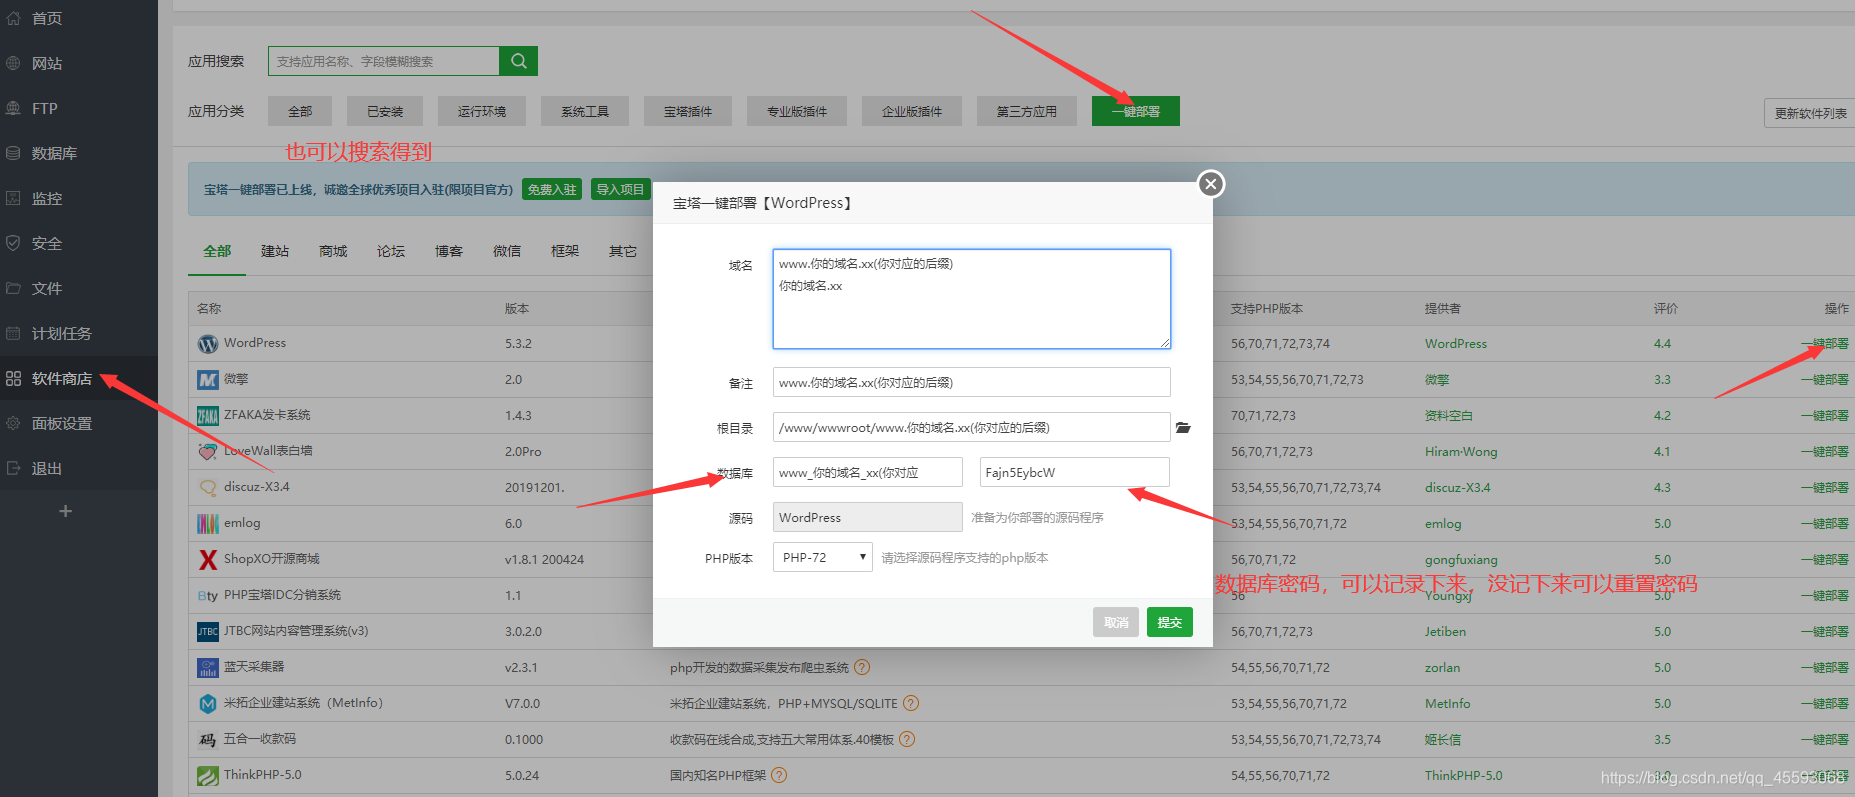Click the LoveWall表白墙 heart icon

click(208, 452)
